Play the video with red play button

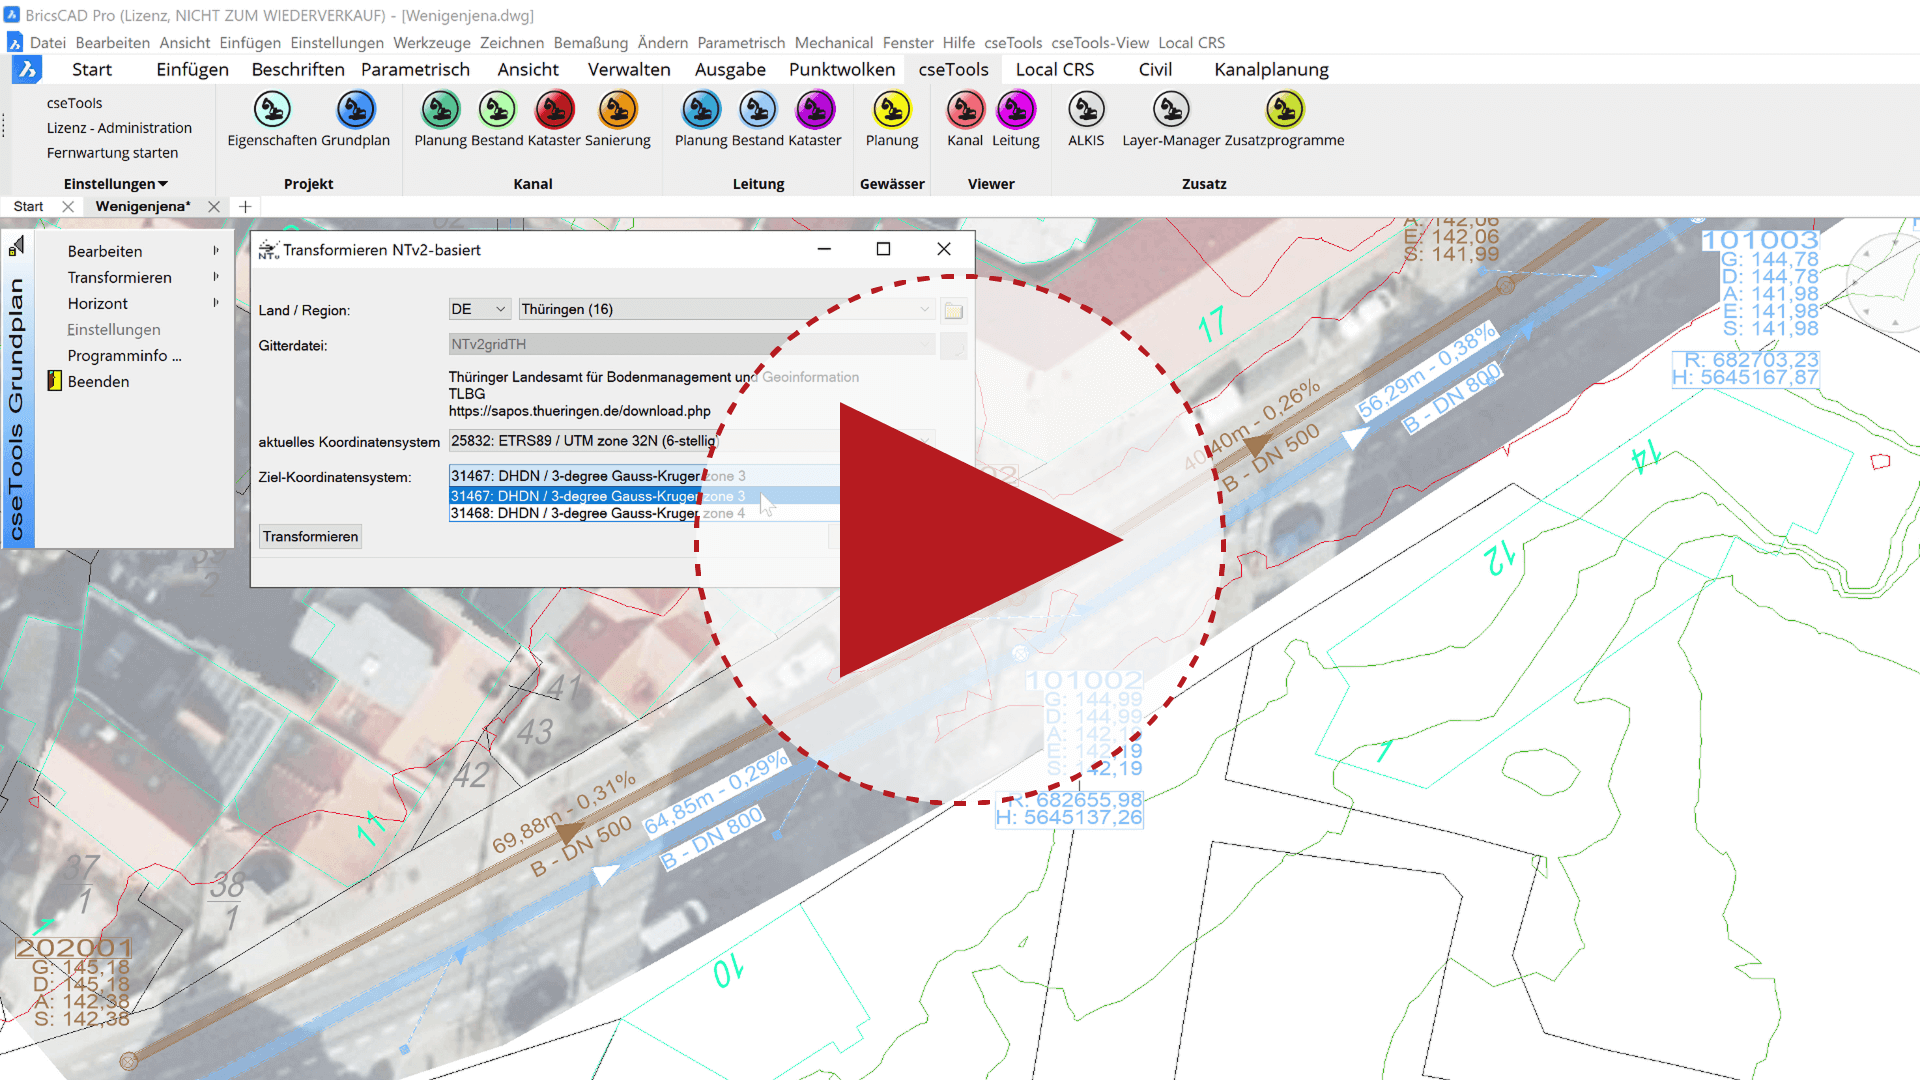(x=960, y=540)
